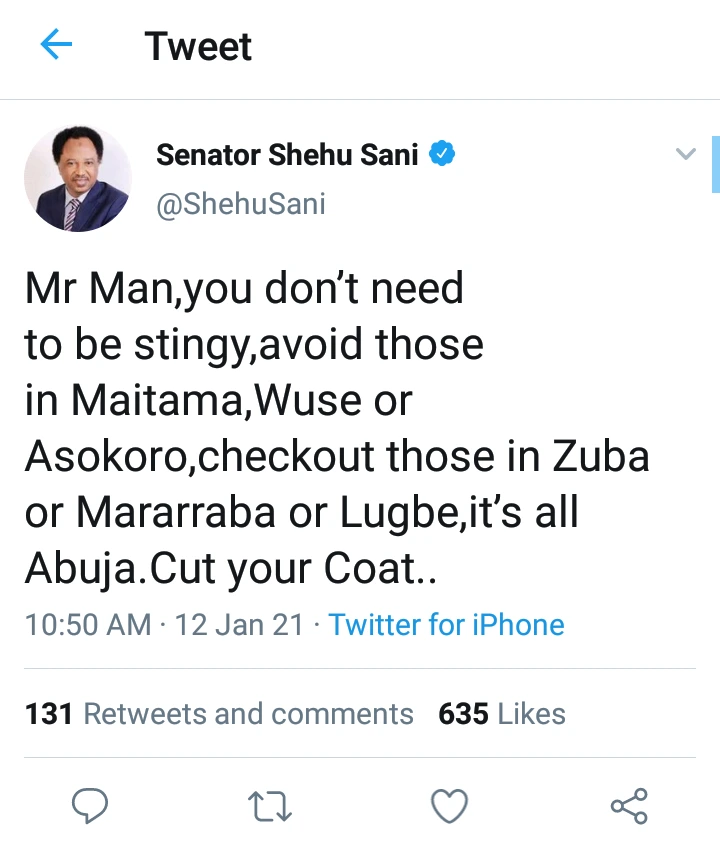Tap the 10:50 AM timestamp
Image resolution: width=720 pixels, height=850 pixels.
coord(88,625)
